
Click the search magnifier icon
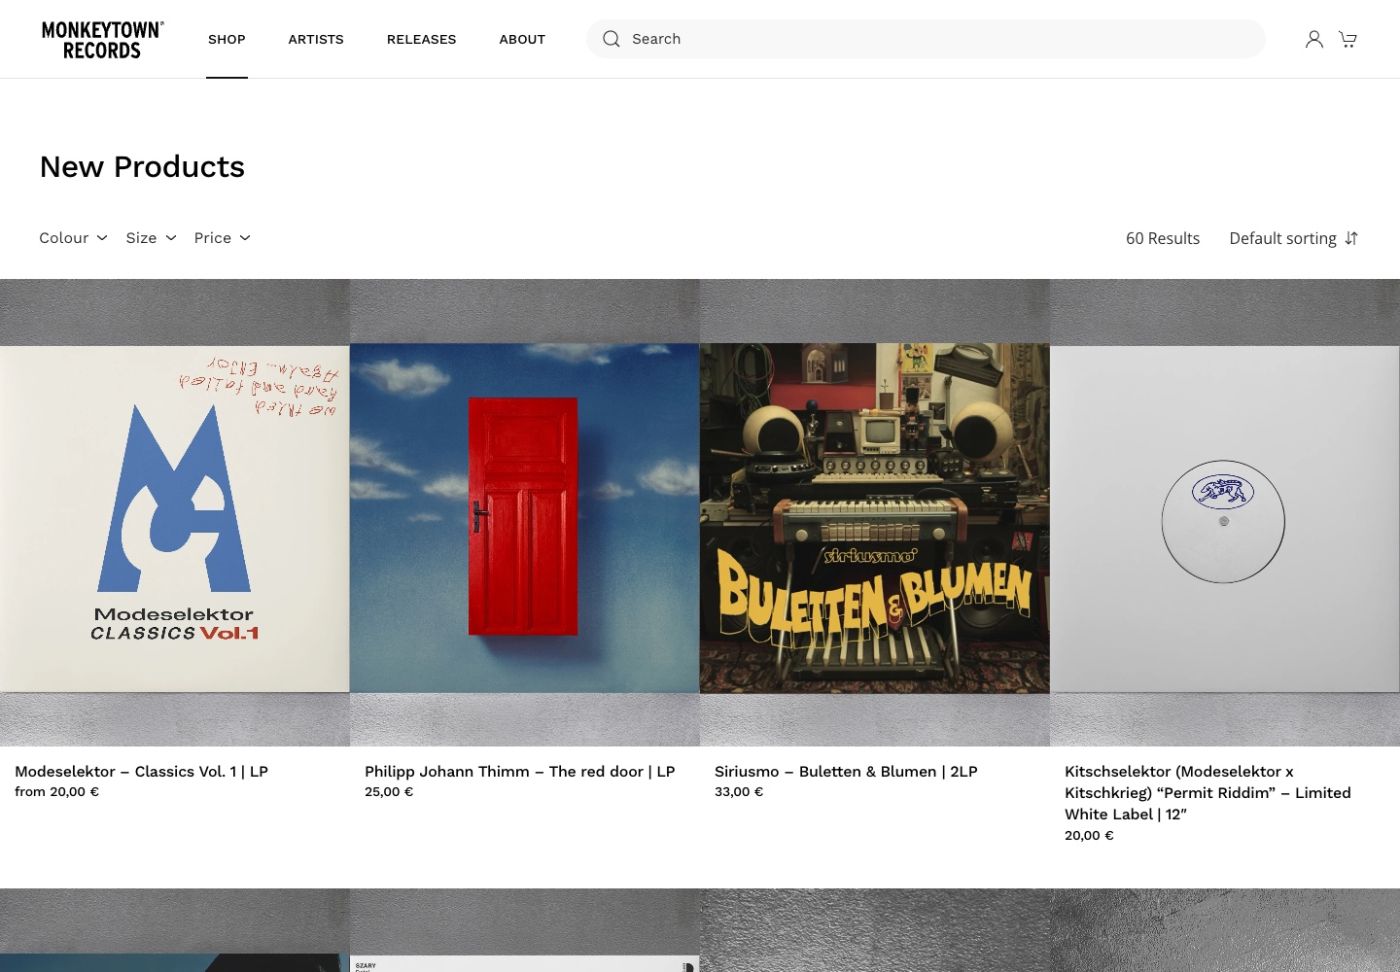[611, 39]
